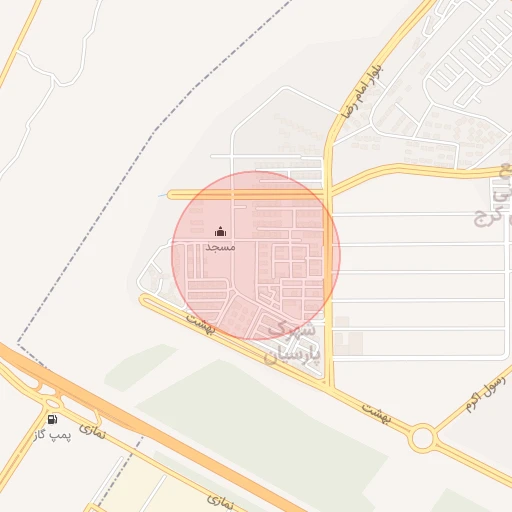This screenshot has height=512, width=512.
Task: Select the شهرک پارسیان neighborhood label
Action: point(292,342)
